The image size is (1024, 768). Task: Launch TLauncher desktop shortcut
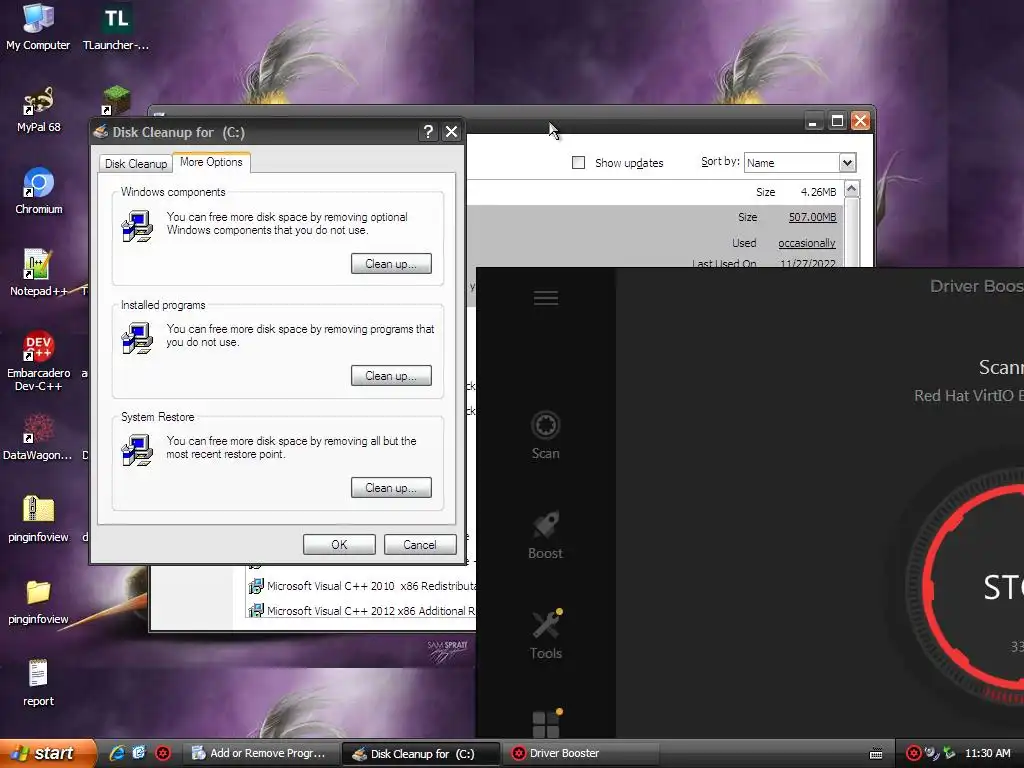click(116, 26)
